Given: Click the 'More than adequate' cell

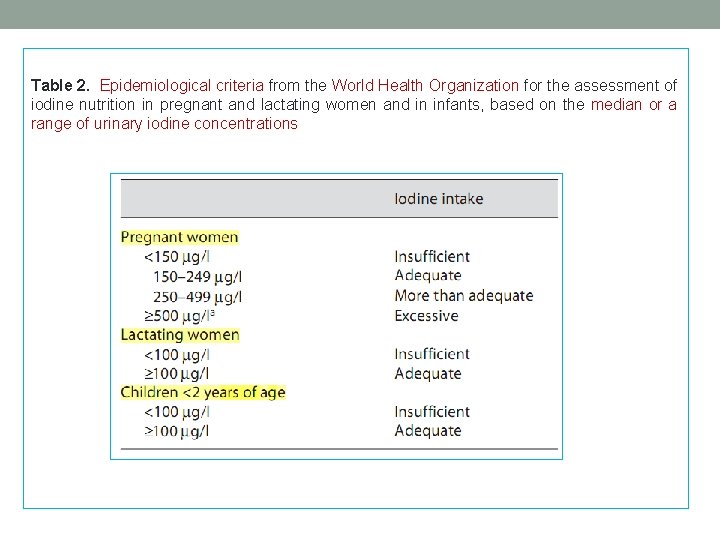Looking at the screenshot, I should 464,296.
